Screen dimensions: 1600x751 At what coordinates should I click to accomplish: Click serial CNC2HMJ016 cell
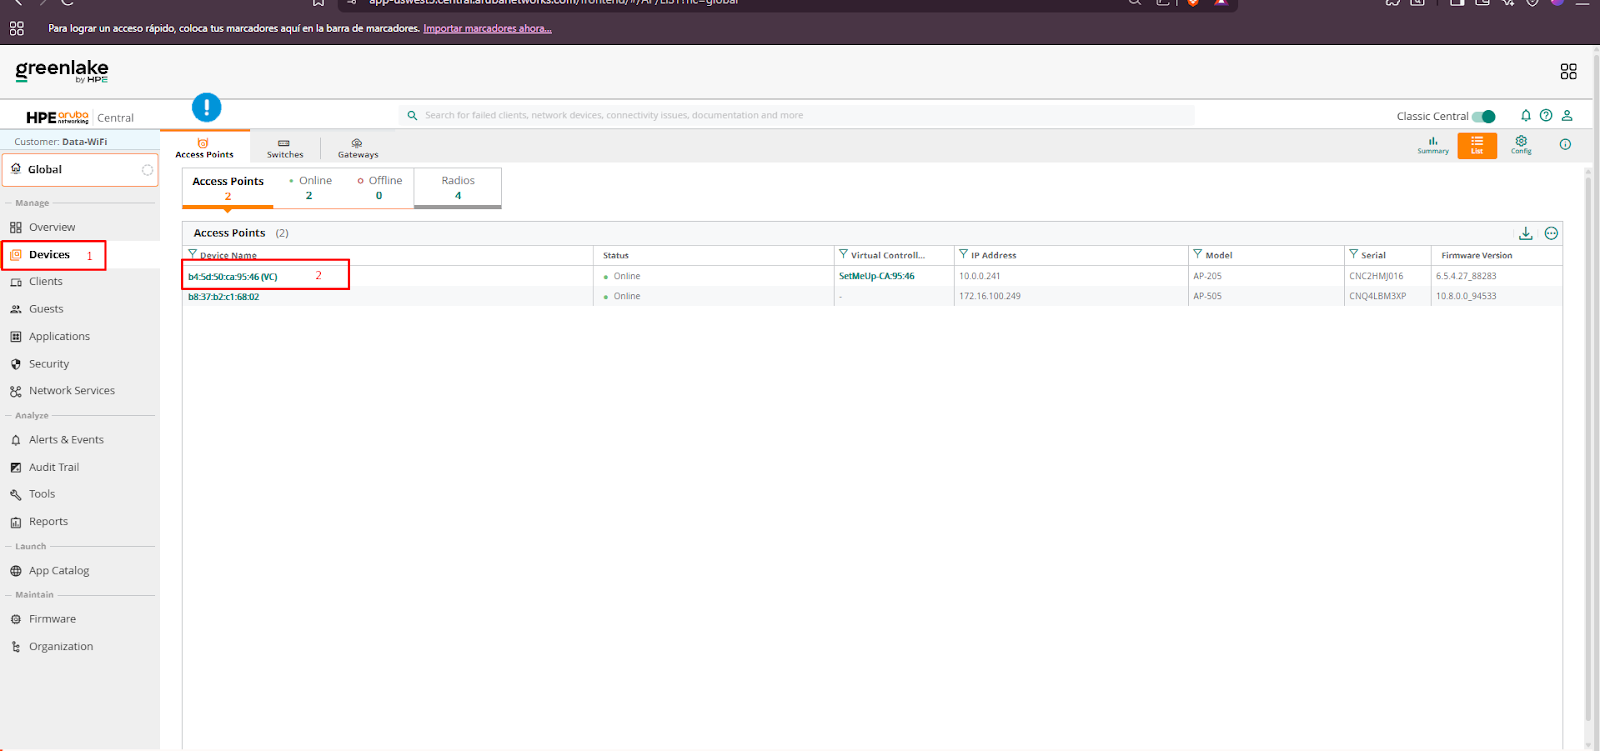tap(1376, 276)
